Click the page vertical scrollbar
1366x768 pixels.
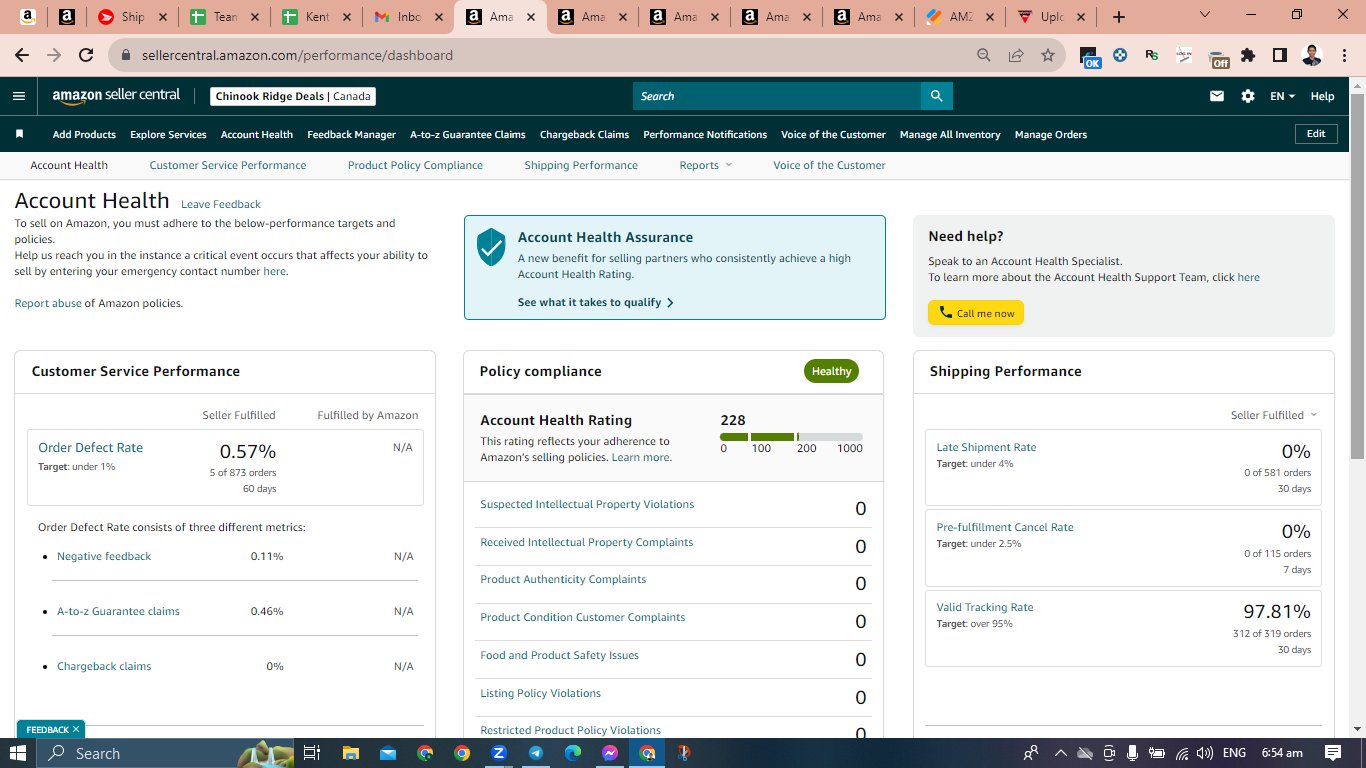pyautogui.click(x=1357, y=275)
